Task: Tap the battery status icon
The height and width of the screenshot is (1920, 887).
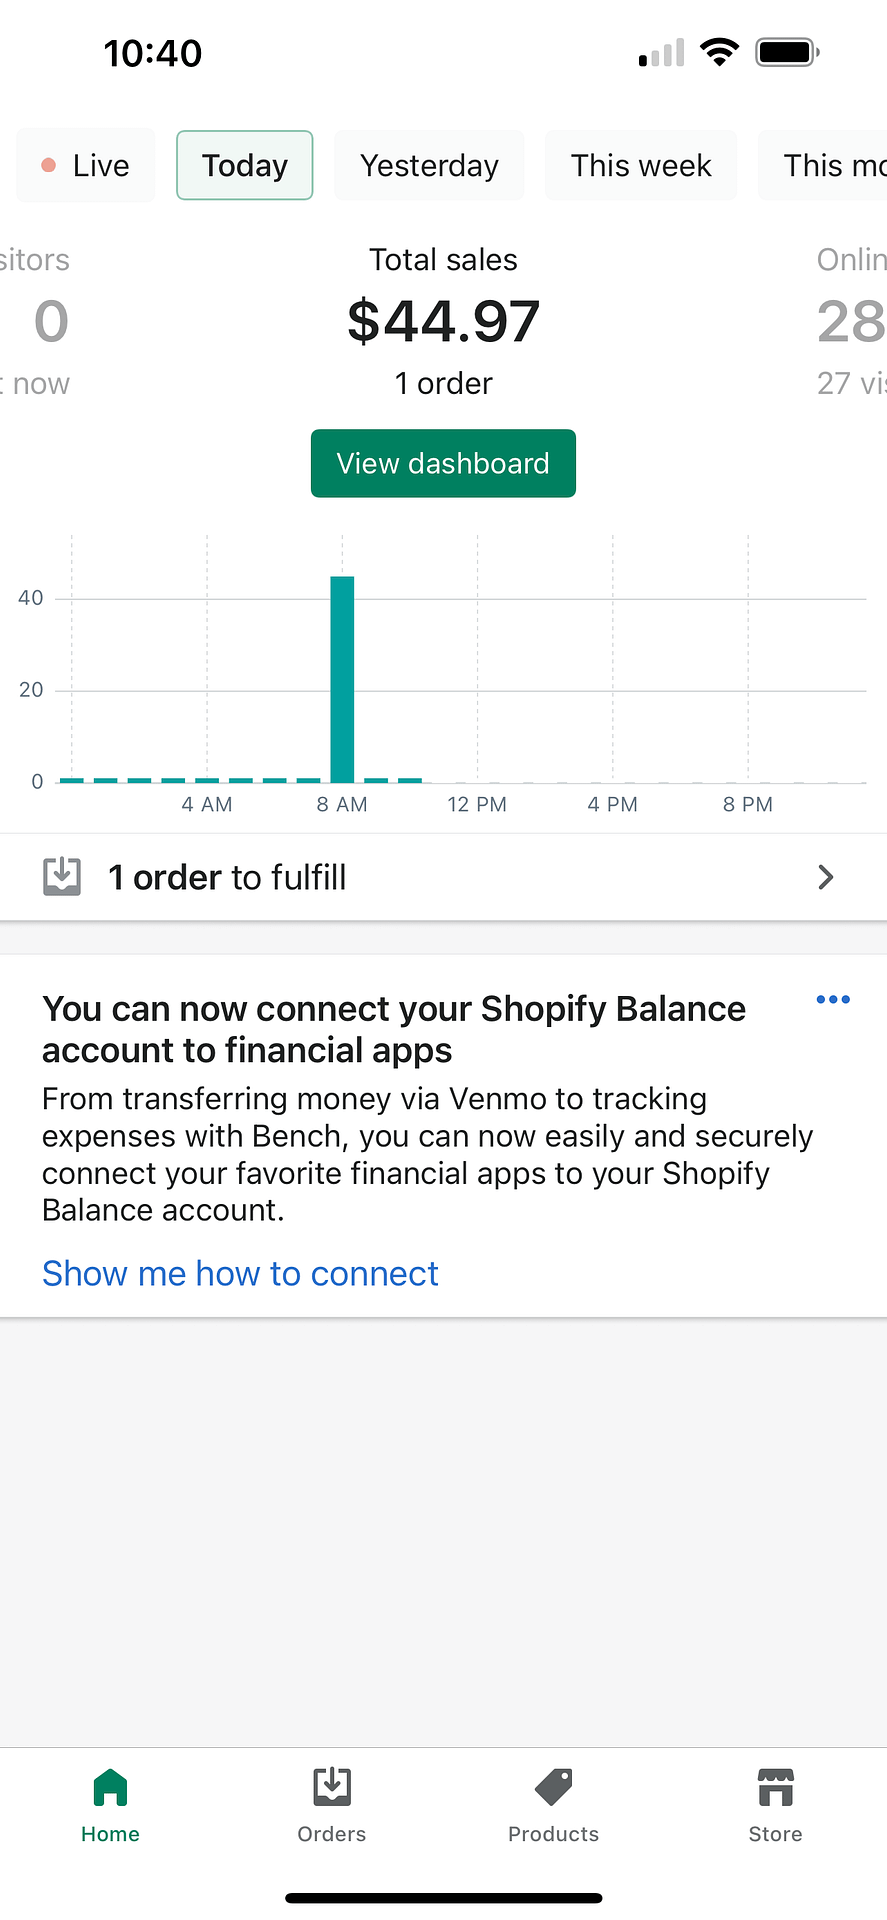Action: [787, 52]
